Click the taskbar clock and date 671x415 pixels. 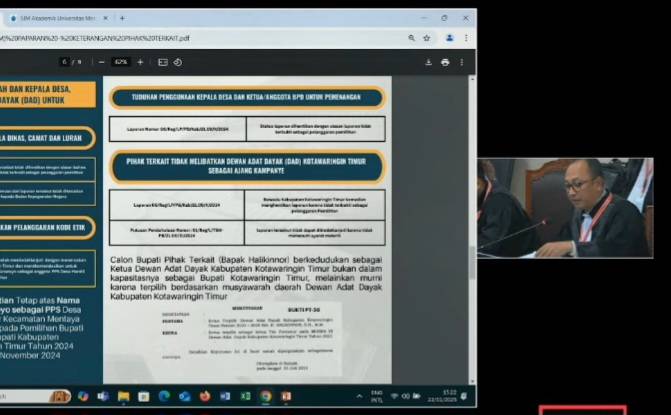coord(442,396)
